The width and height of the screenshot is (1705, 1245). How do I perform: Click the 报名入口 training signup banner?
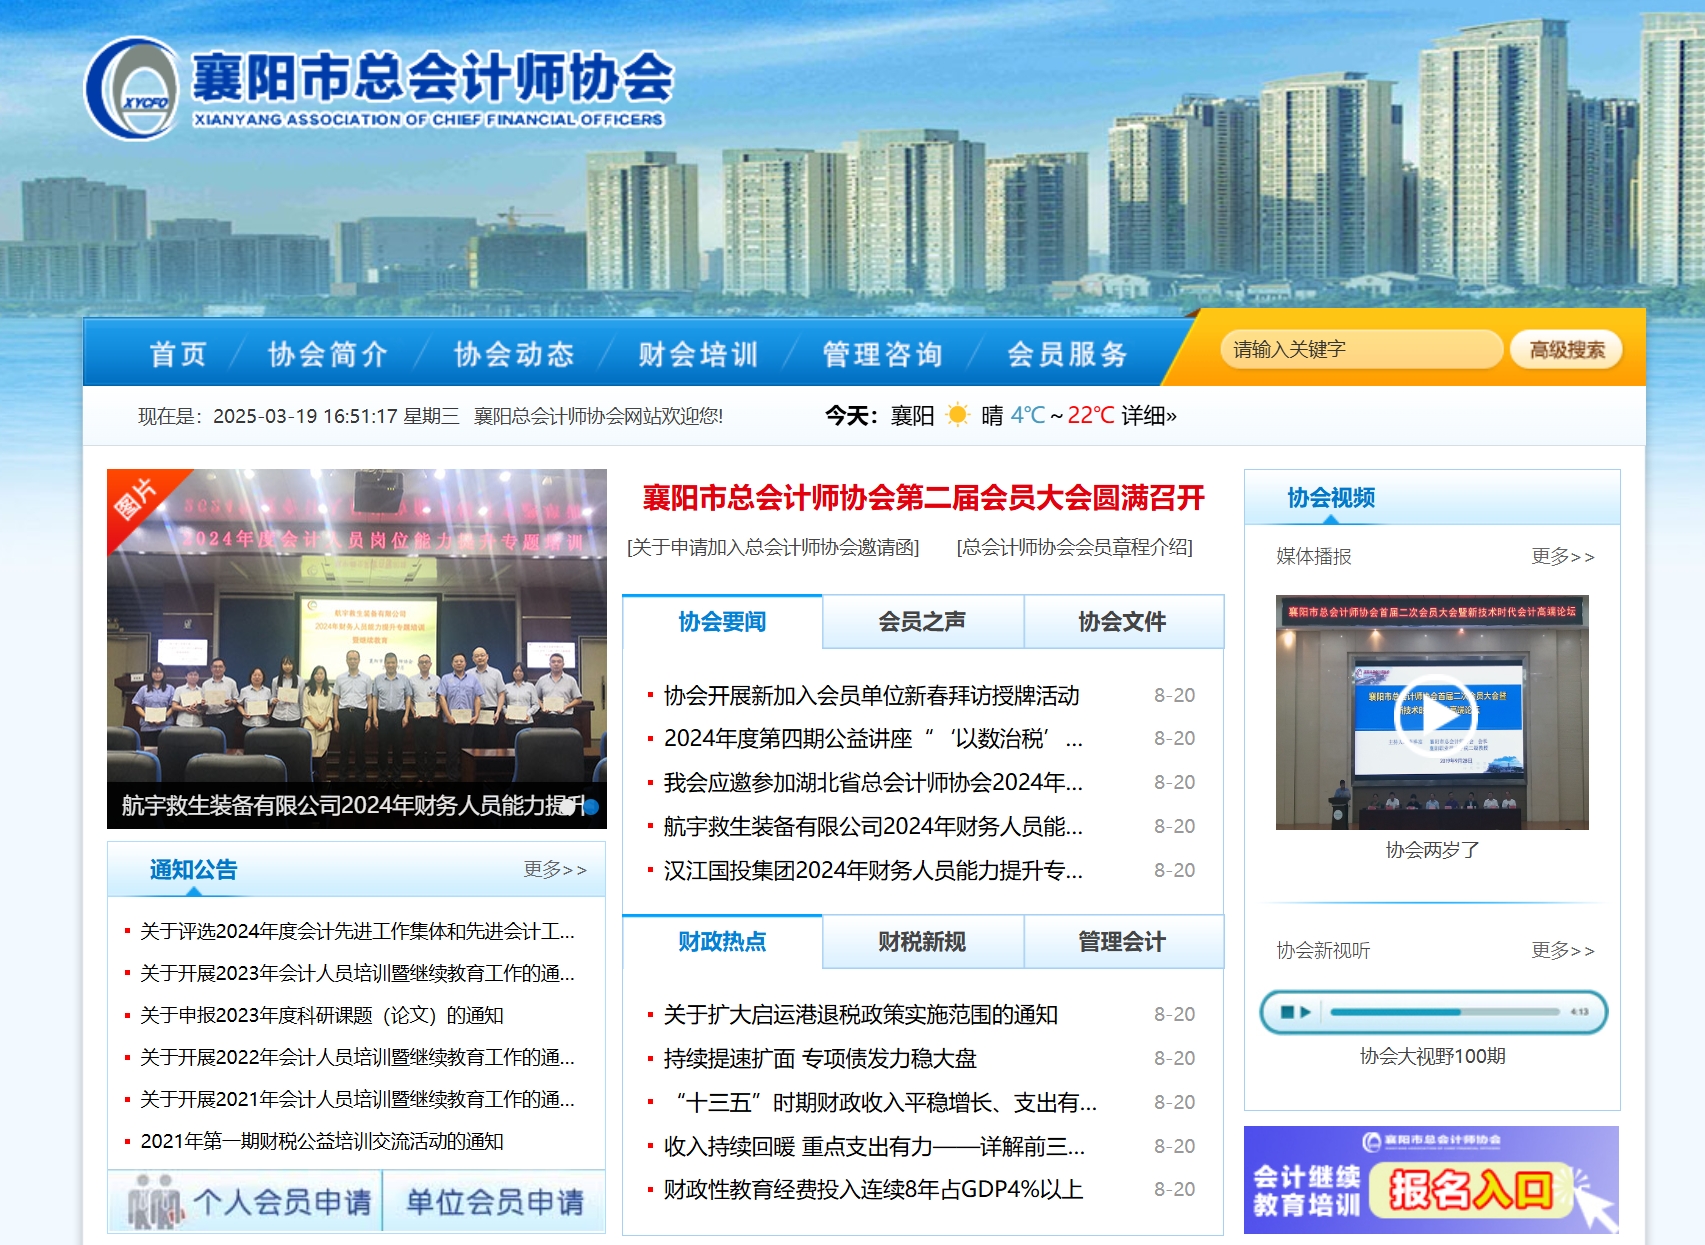click(1431, 1180)
